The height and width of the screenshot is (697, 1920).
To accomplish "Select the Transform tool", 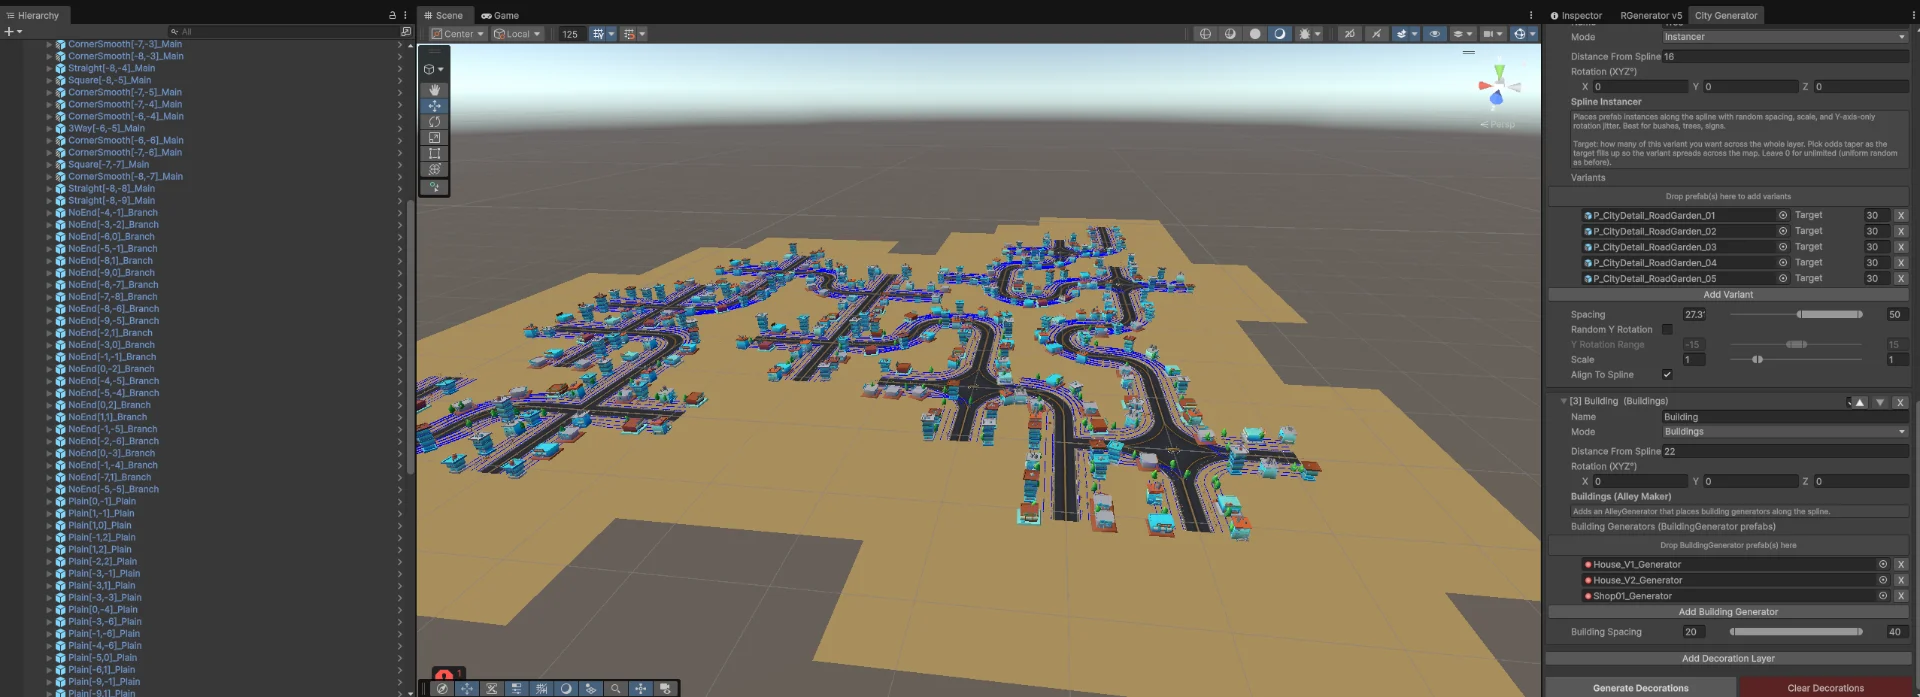I will 434,170.
